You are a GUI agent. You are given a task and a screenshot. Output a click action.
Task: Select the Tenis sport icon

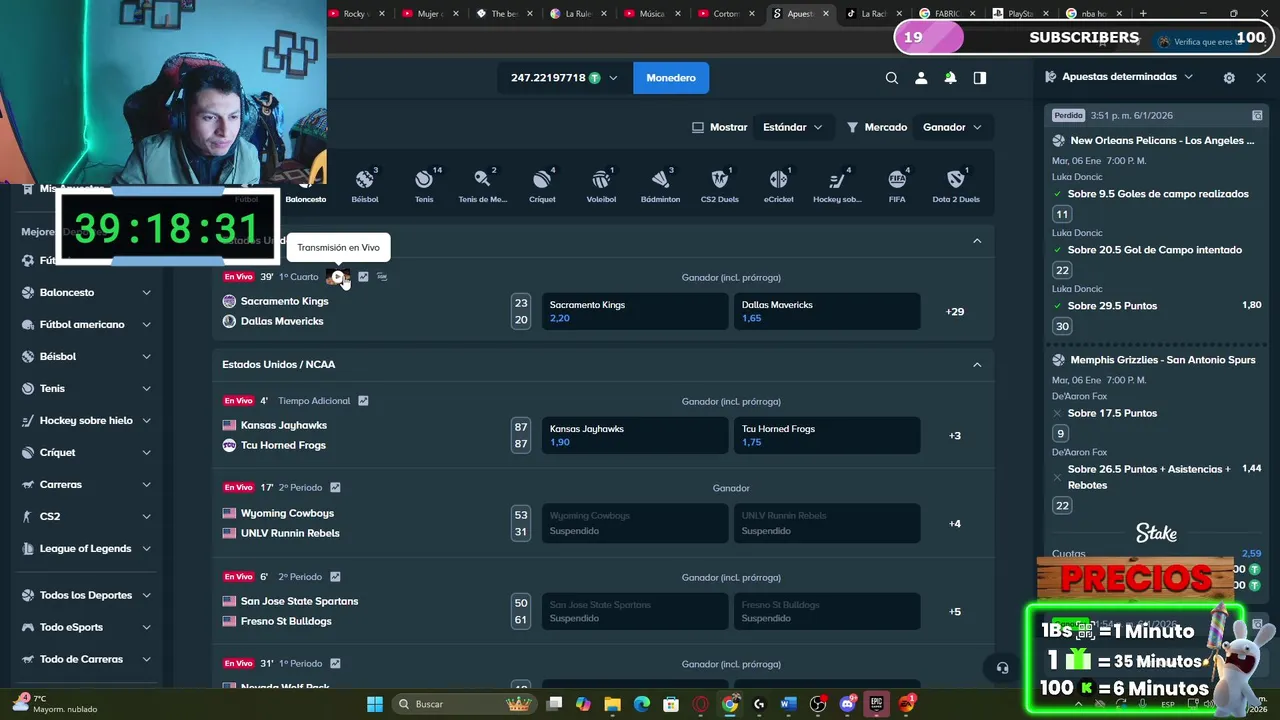tap(424, 185)
